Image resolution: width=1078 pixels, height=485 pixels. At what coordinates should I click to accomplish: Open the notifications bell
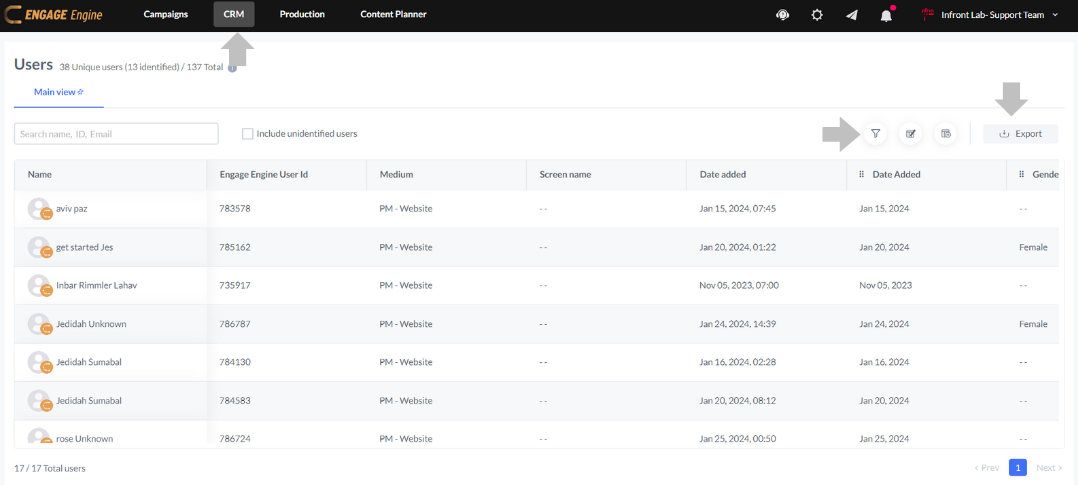pos(886,15)
